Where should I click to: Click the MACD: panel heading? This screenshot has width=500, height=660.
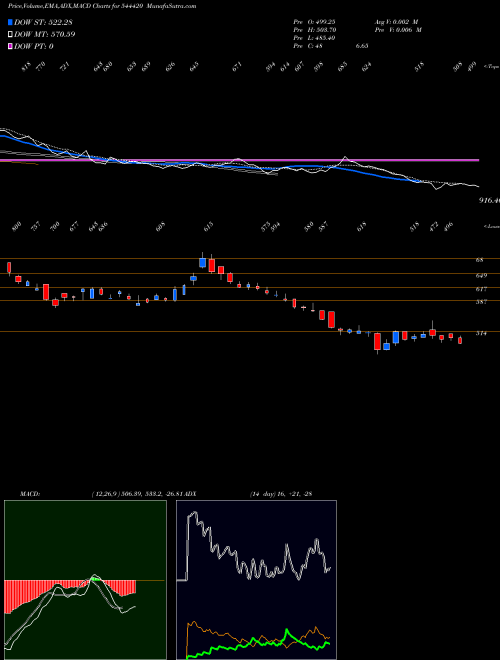click(x=29, y=493)
